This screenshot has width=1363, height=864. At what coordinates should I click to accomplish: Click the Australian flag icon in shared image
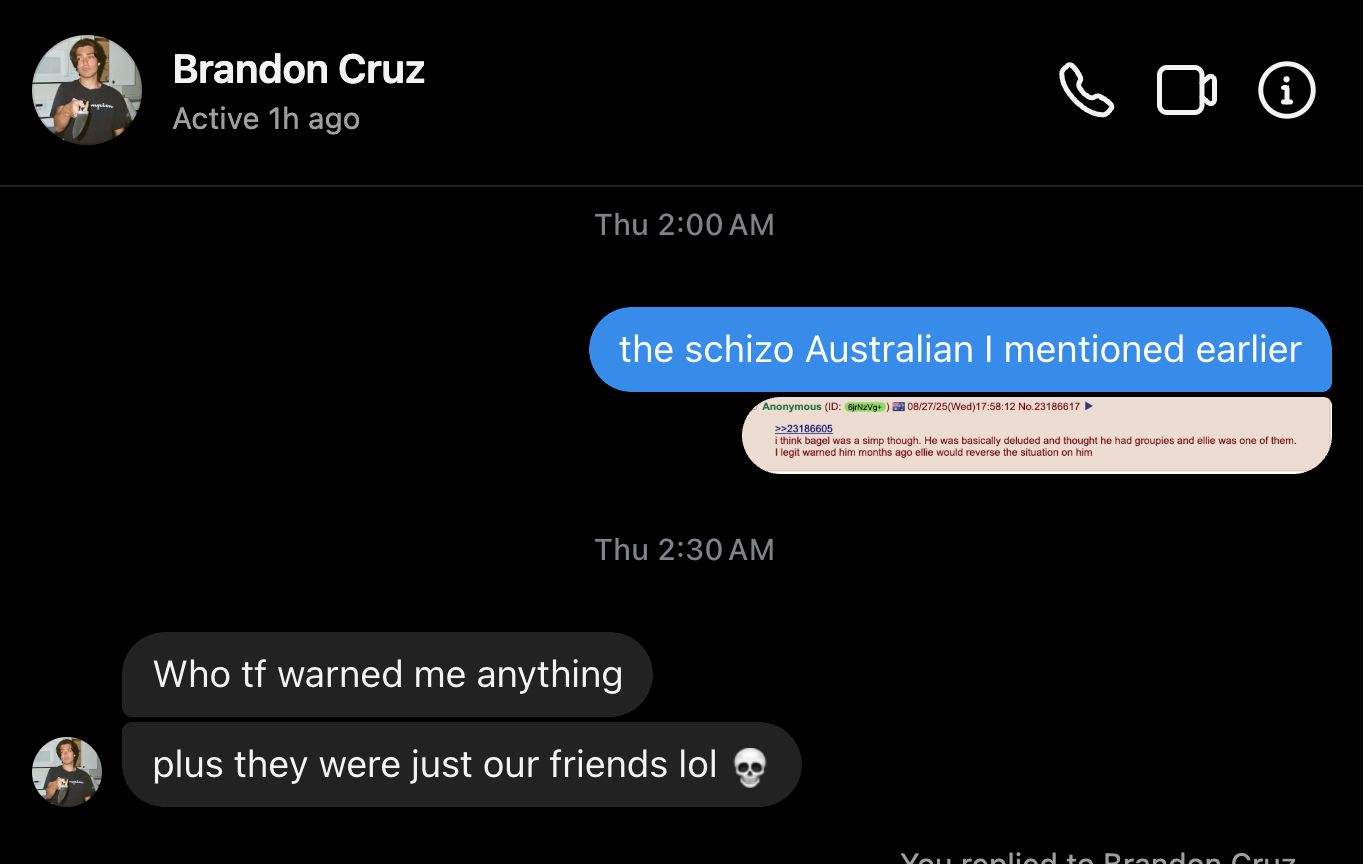click(x=898, y=407)
